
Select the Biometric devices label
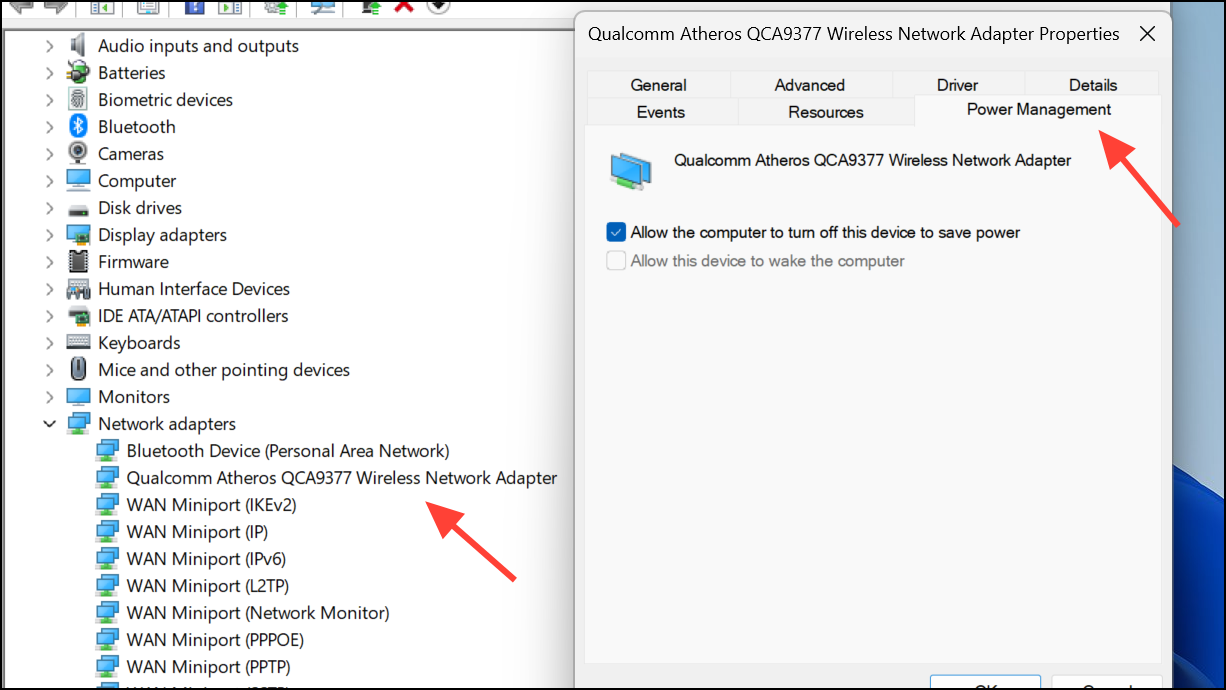[165, 100]
